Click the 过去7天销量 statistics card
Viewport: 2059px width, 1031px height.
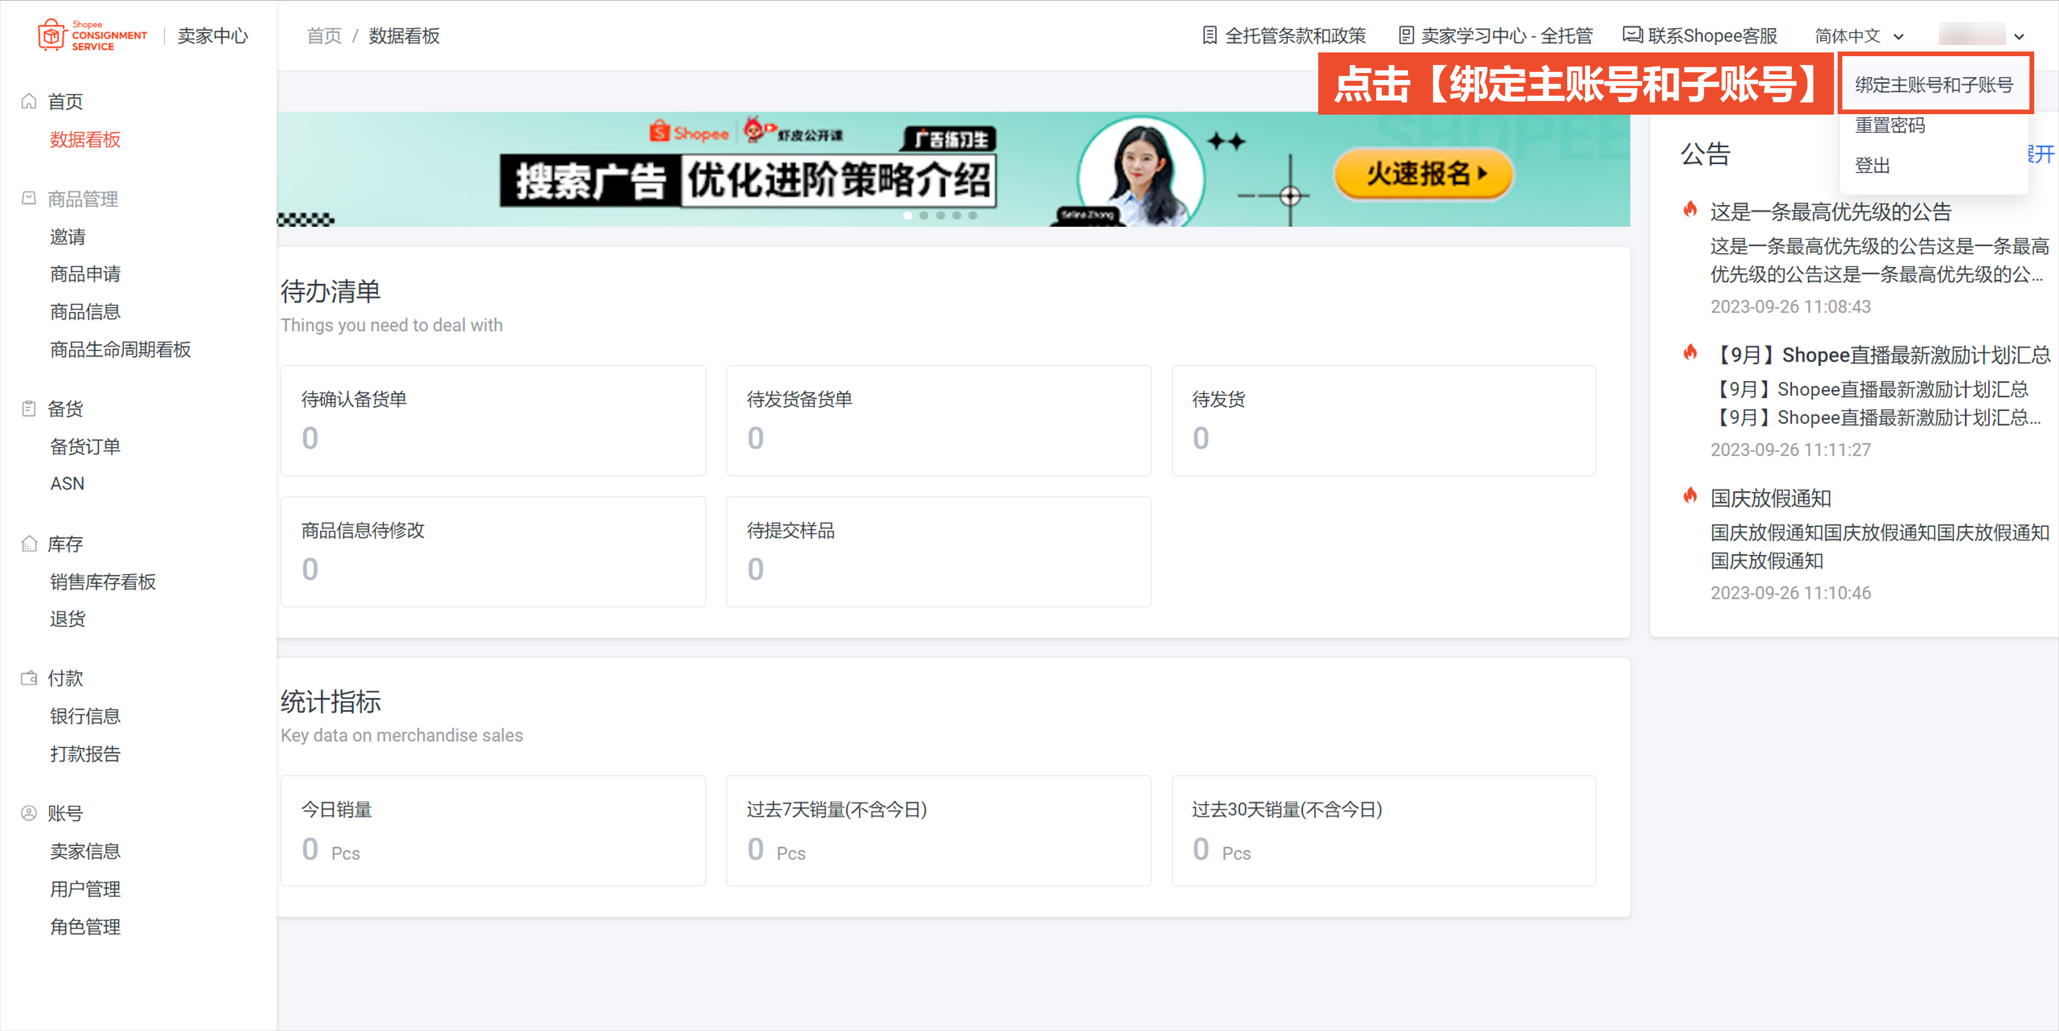tap(938, 830)
